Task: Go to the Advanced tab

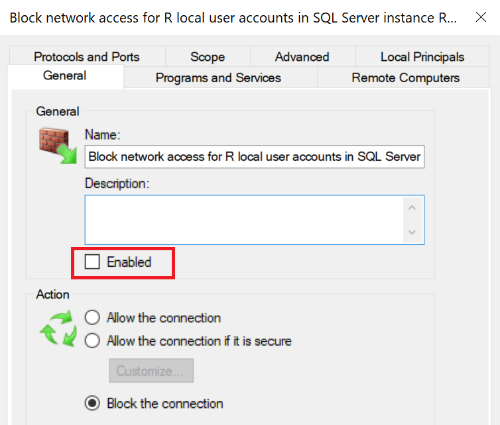Action: pyautogui.click(x=302, y=56)
